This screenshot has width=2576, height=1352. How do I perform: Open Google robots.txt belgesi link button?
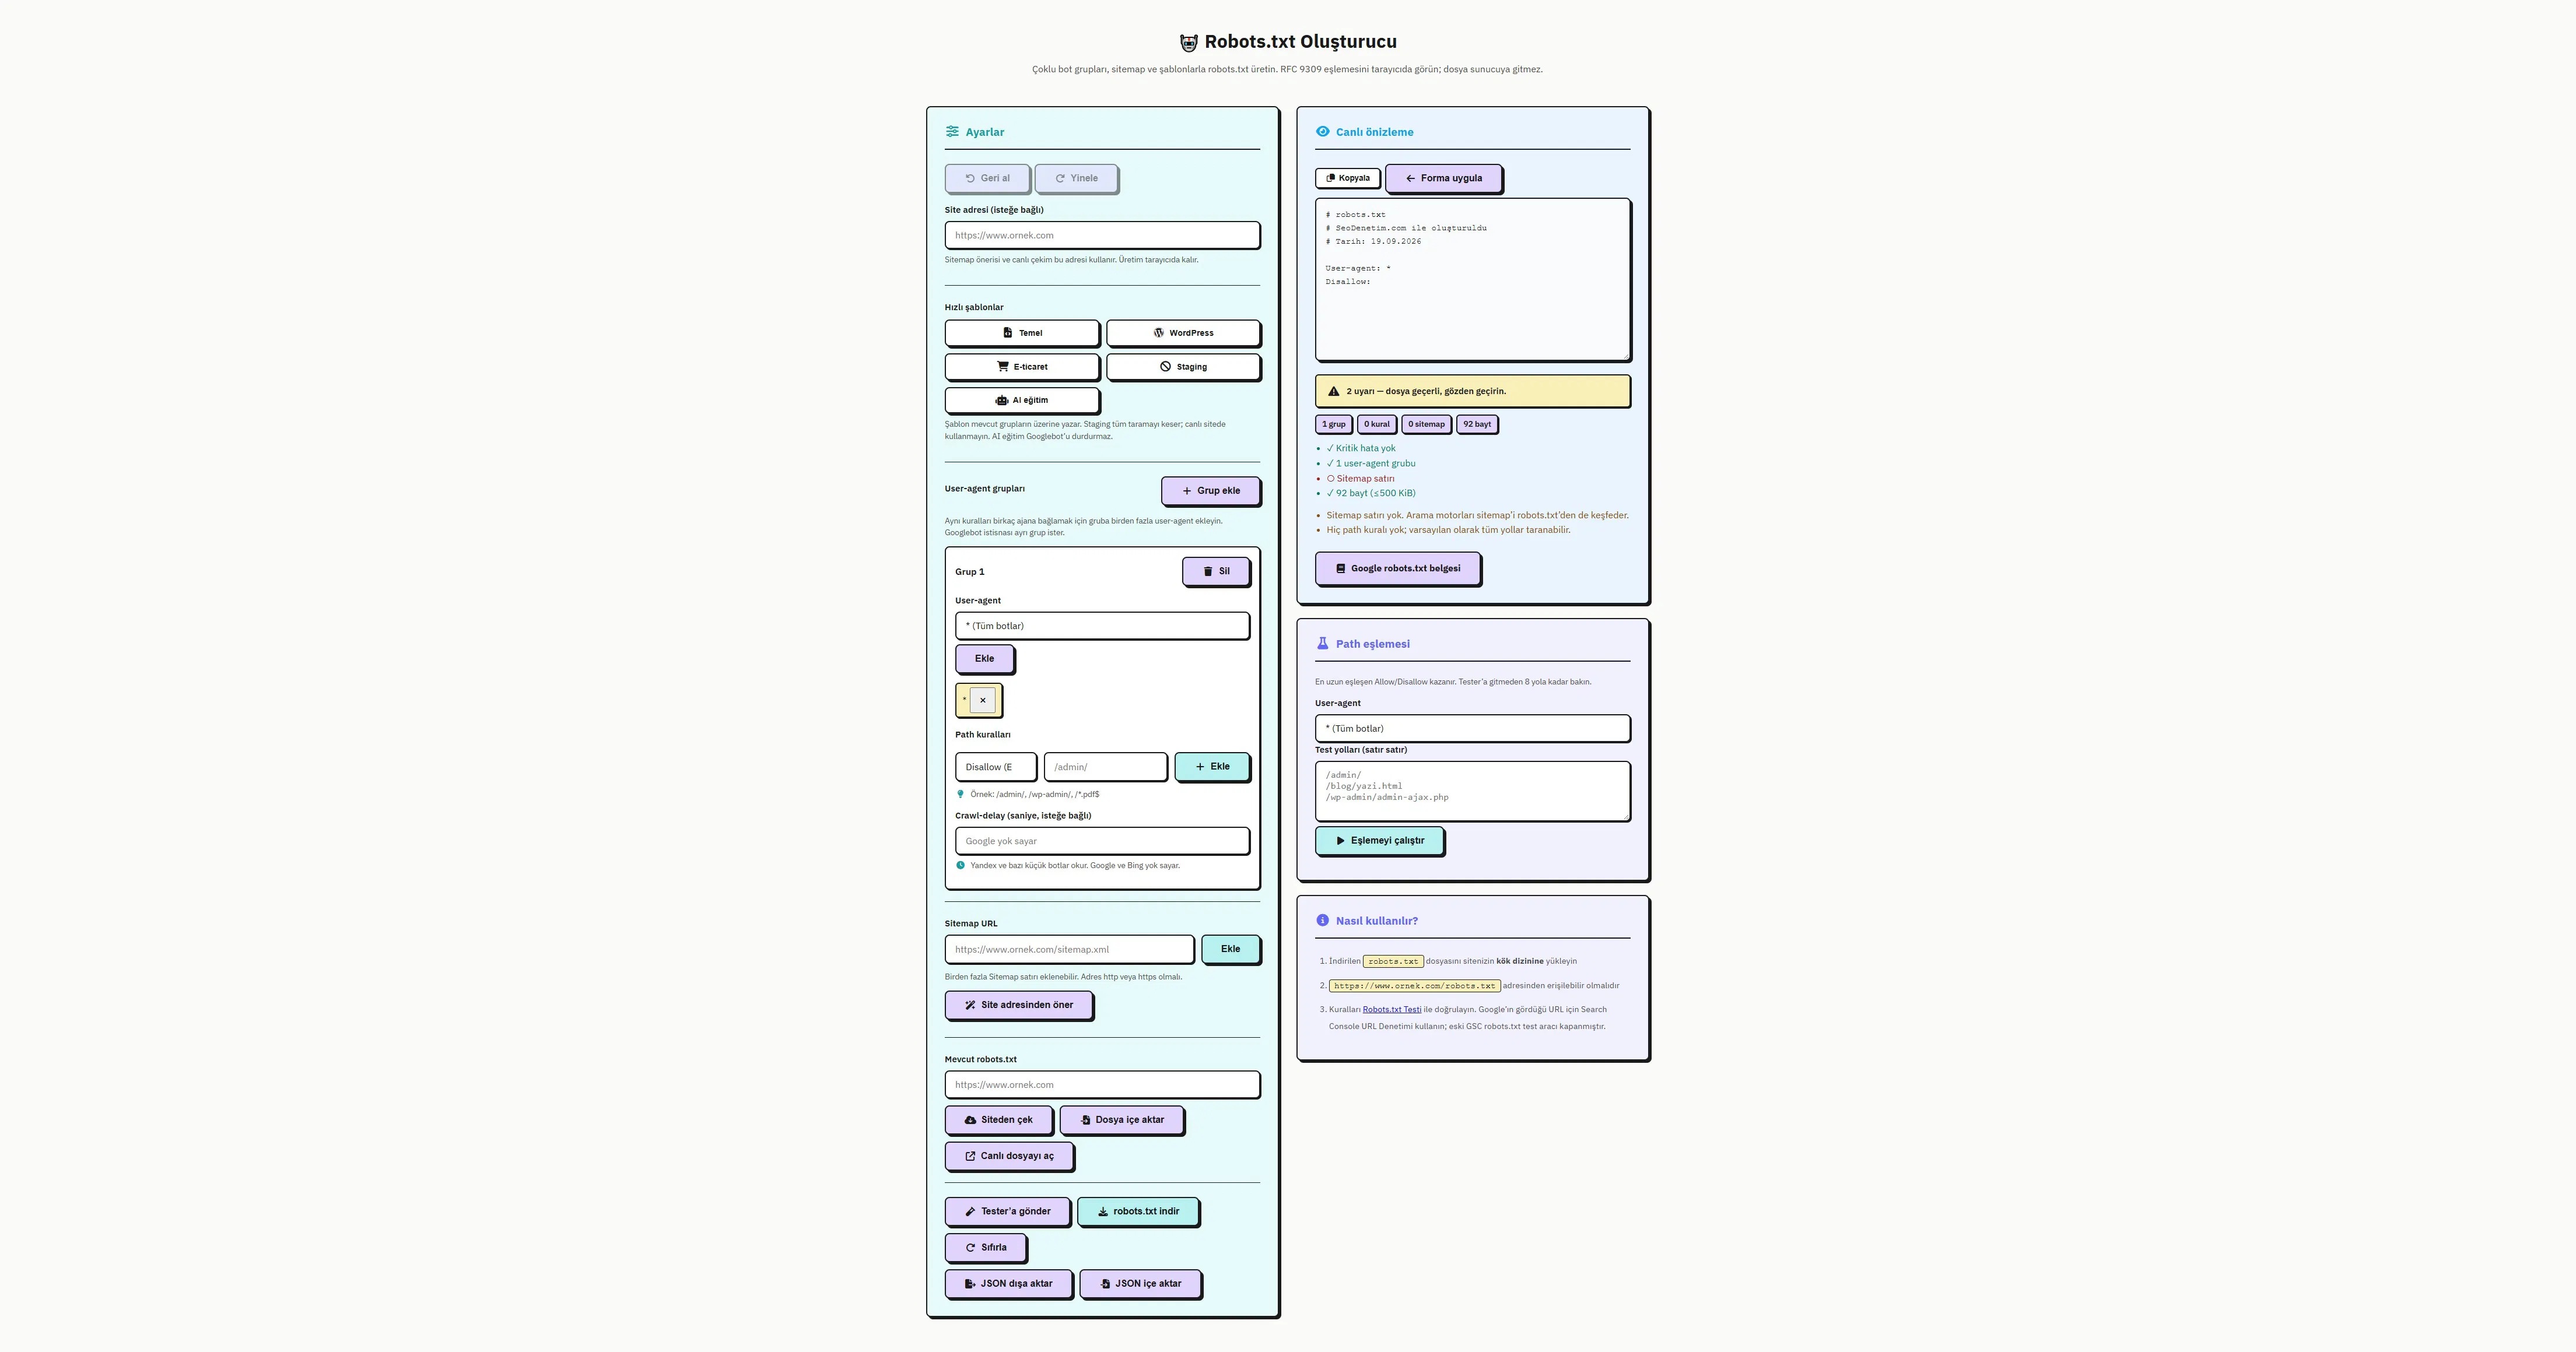(1397, 568)
